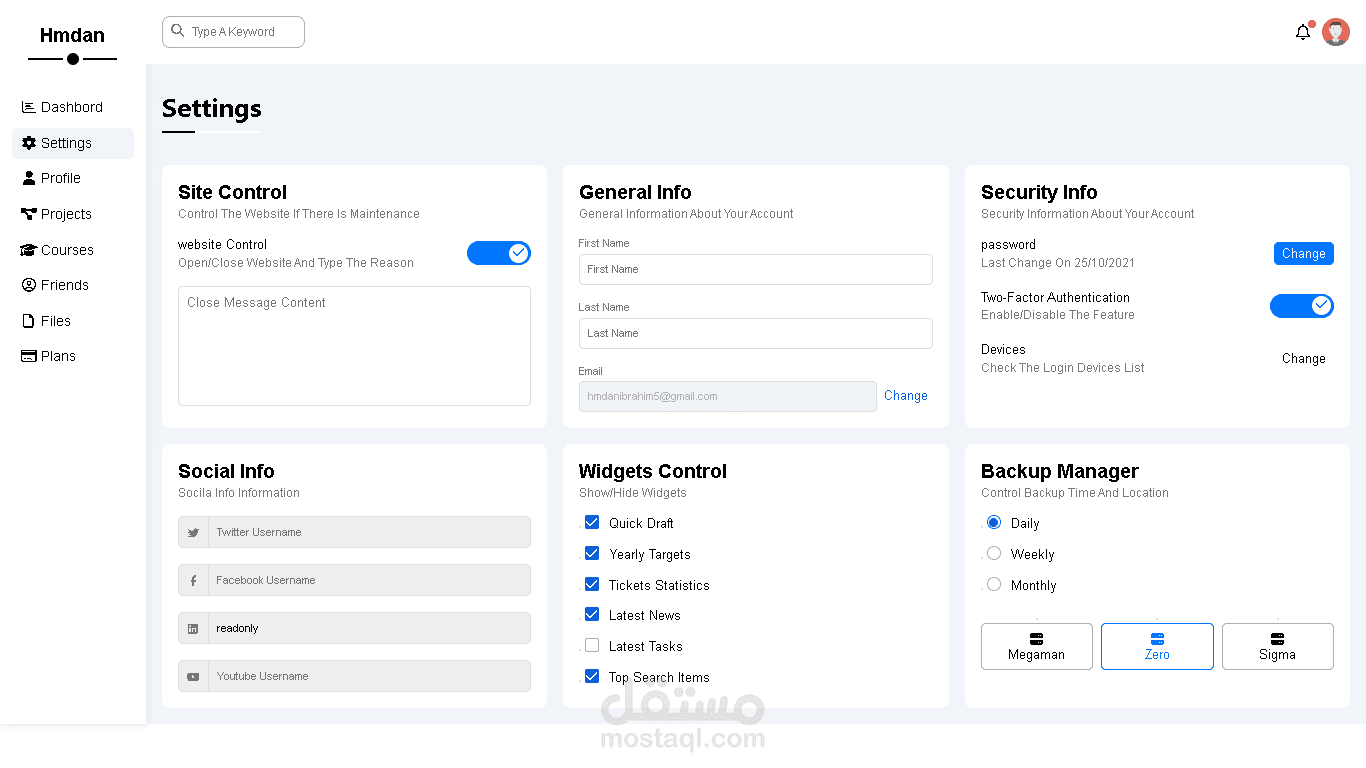Image resolution: width=1366 pixels, height=768 pixels.
Task: Click the Megaman server icon
Action: pyautogui.click(x=1037, y=638)
